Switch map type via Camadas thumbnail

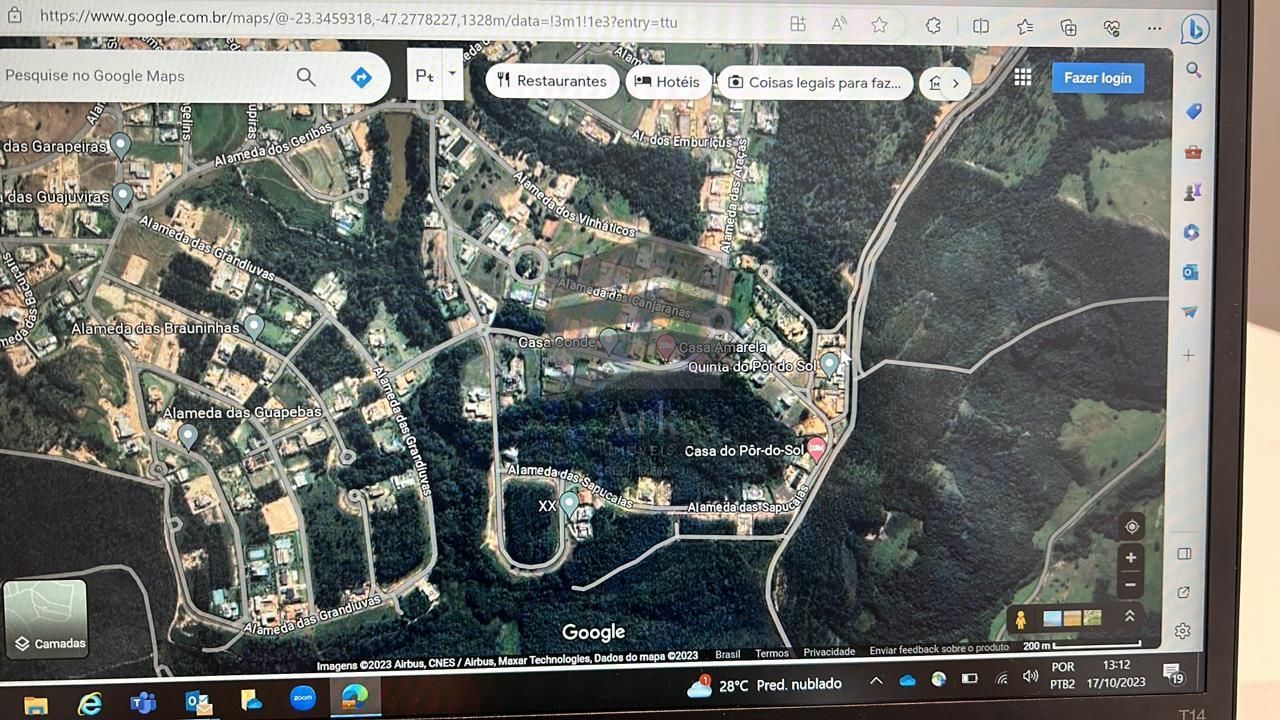click(45, 619)
